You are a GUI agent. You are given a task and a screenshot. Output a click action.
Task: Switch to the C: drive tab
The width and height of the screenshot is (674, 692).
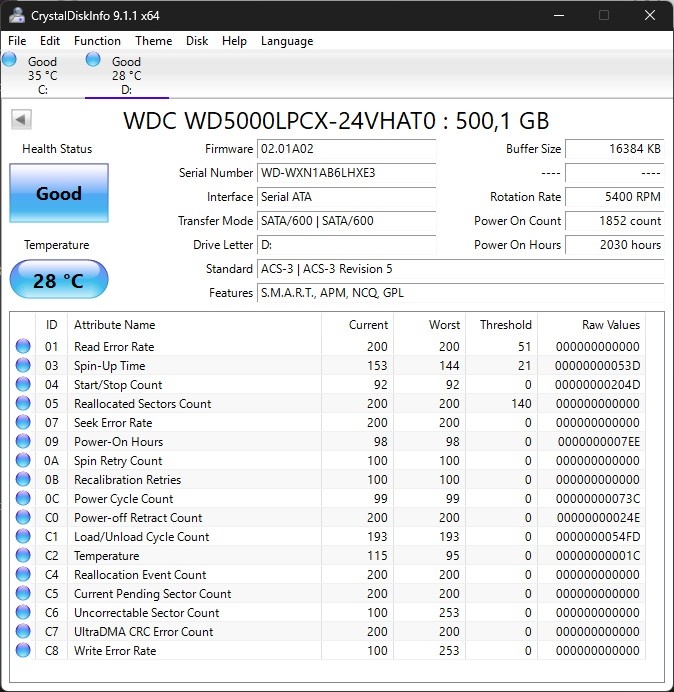pyautogui.click(x=42, y=75)
